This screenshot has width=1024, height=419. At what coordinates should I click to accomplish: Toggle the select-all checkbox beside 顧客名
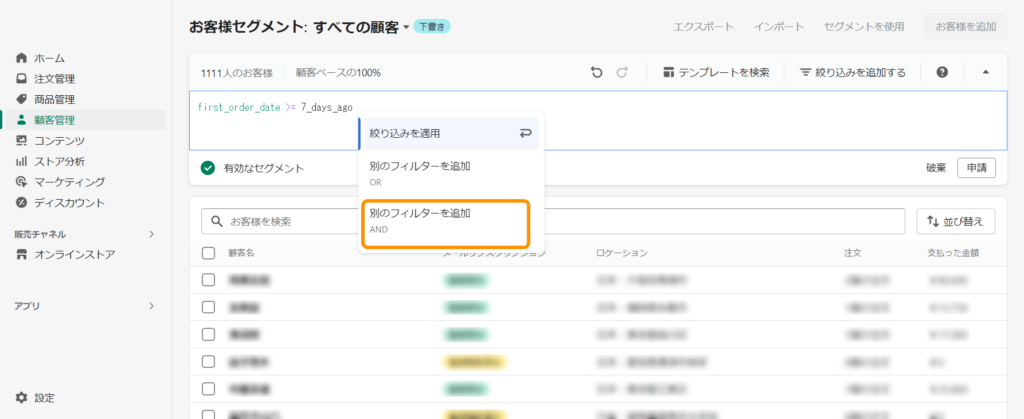tap(208, 253)
